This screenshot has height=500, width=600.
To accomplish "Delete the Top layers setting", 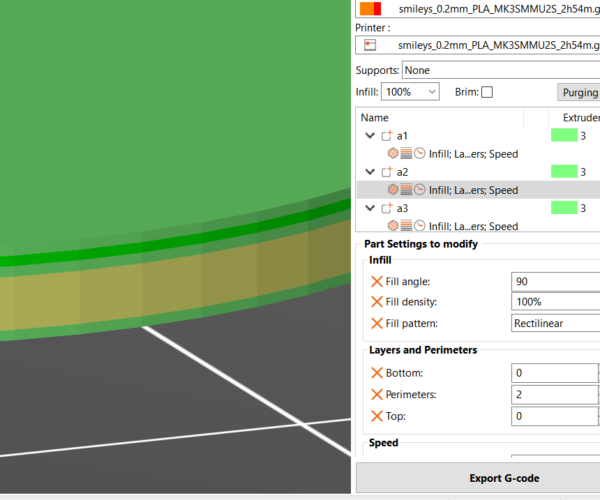I will coord(376,416).
